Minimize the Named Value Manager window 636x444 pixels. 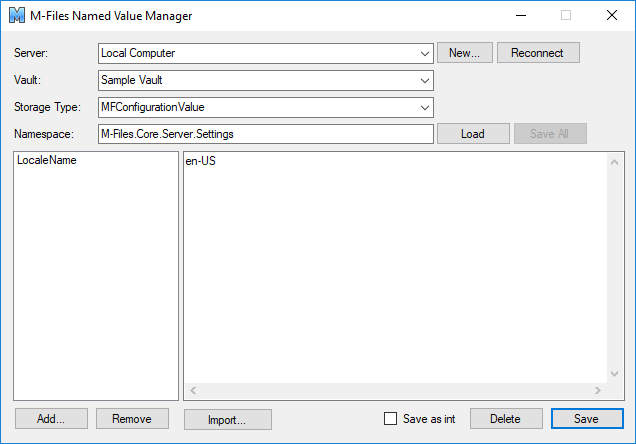pos(521,15)
